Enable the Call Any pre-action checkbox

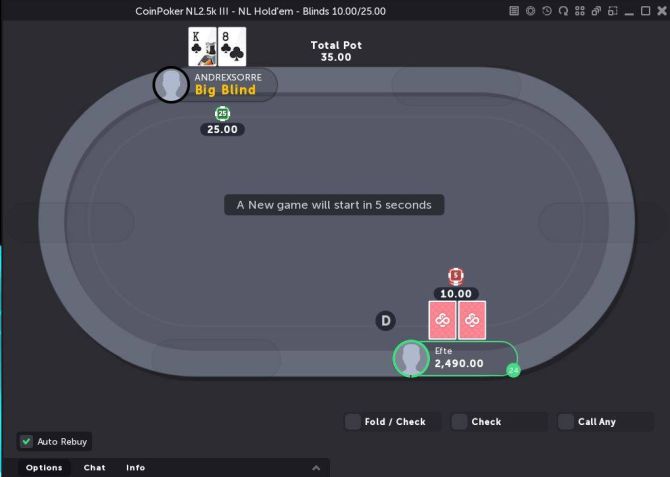566,421
